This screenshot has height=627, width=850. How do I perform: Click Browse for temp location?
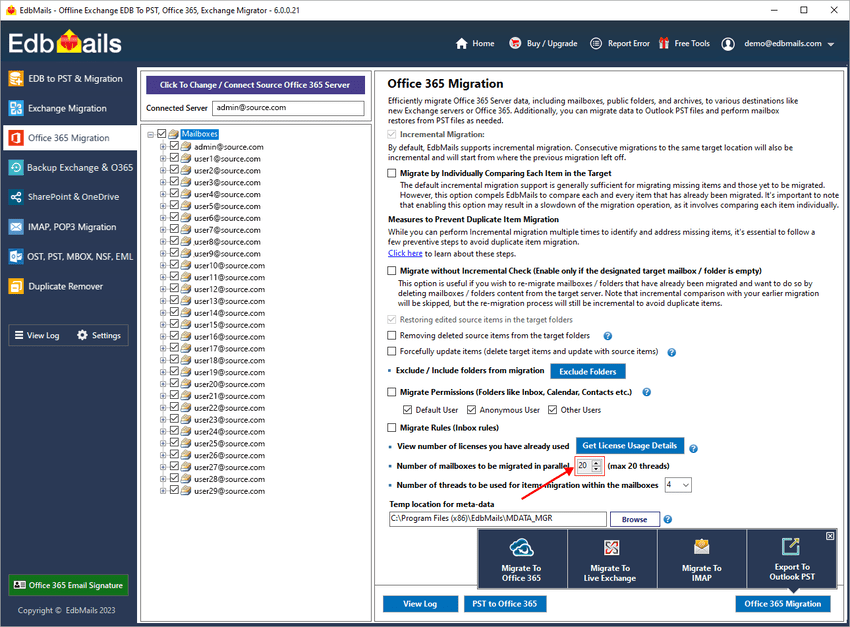click(635, 519)
